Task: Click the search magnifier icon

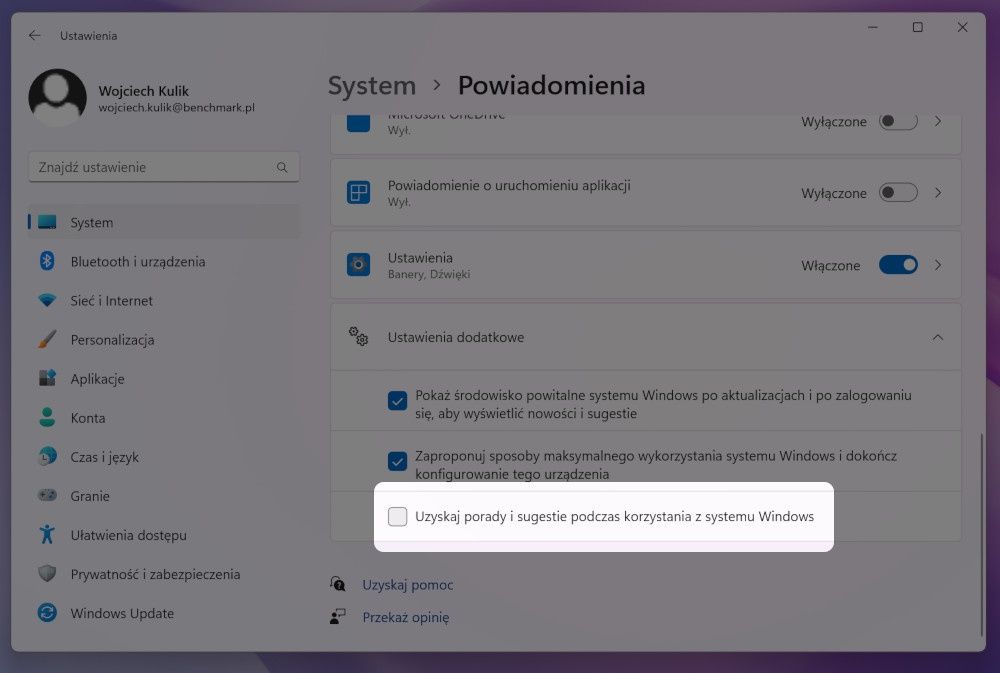Action: tap(282, 167)
